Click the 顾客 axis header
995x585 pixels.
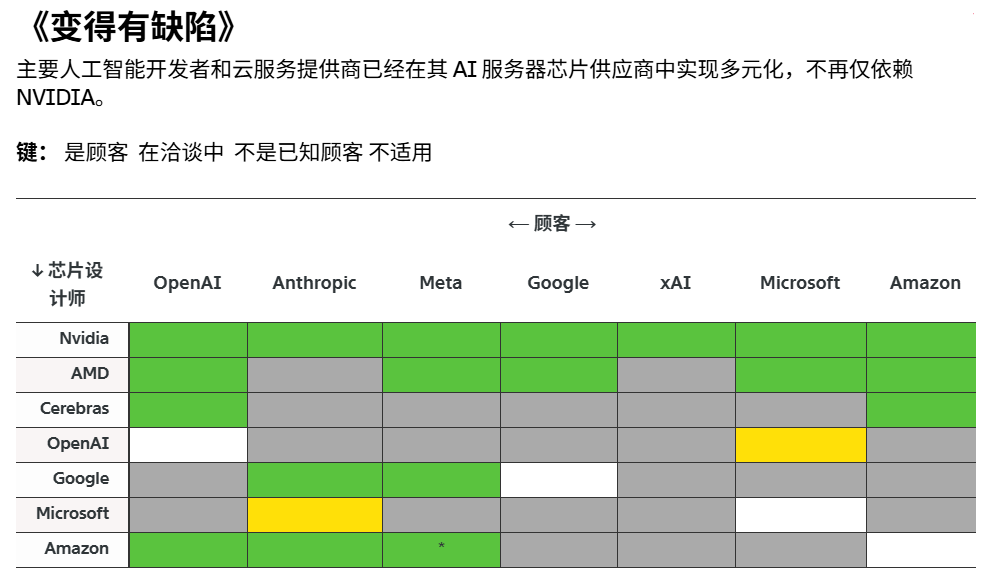[x=552, y=223]
